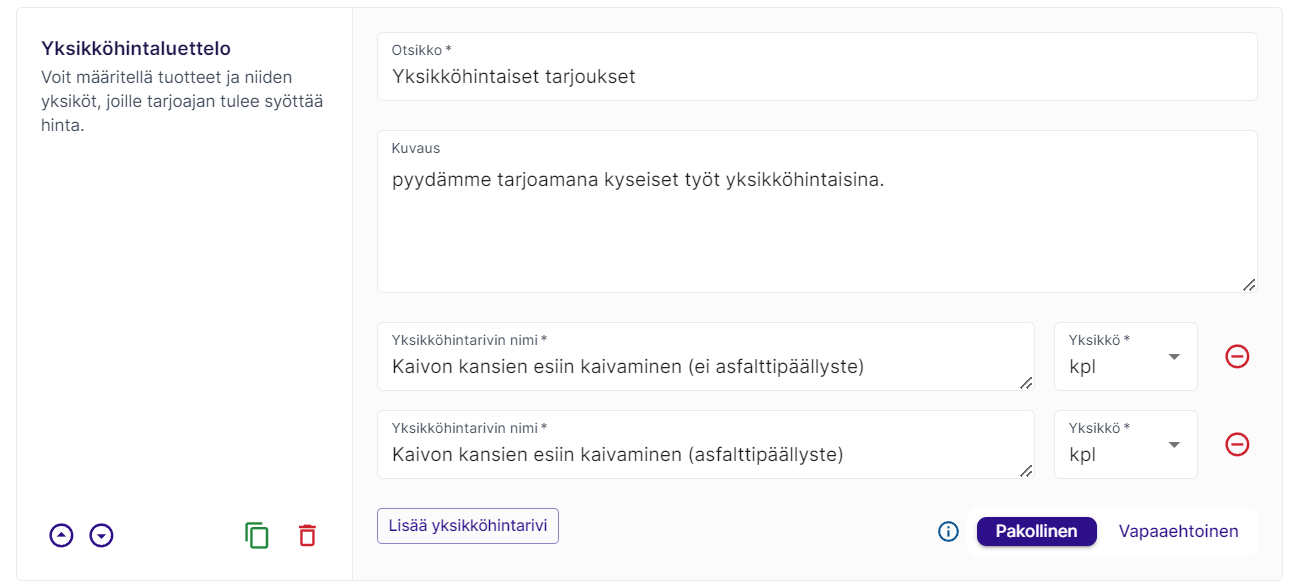Click second price row name resize handle

[1026, 471]
